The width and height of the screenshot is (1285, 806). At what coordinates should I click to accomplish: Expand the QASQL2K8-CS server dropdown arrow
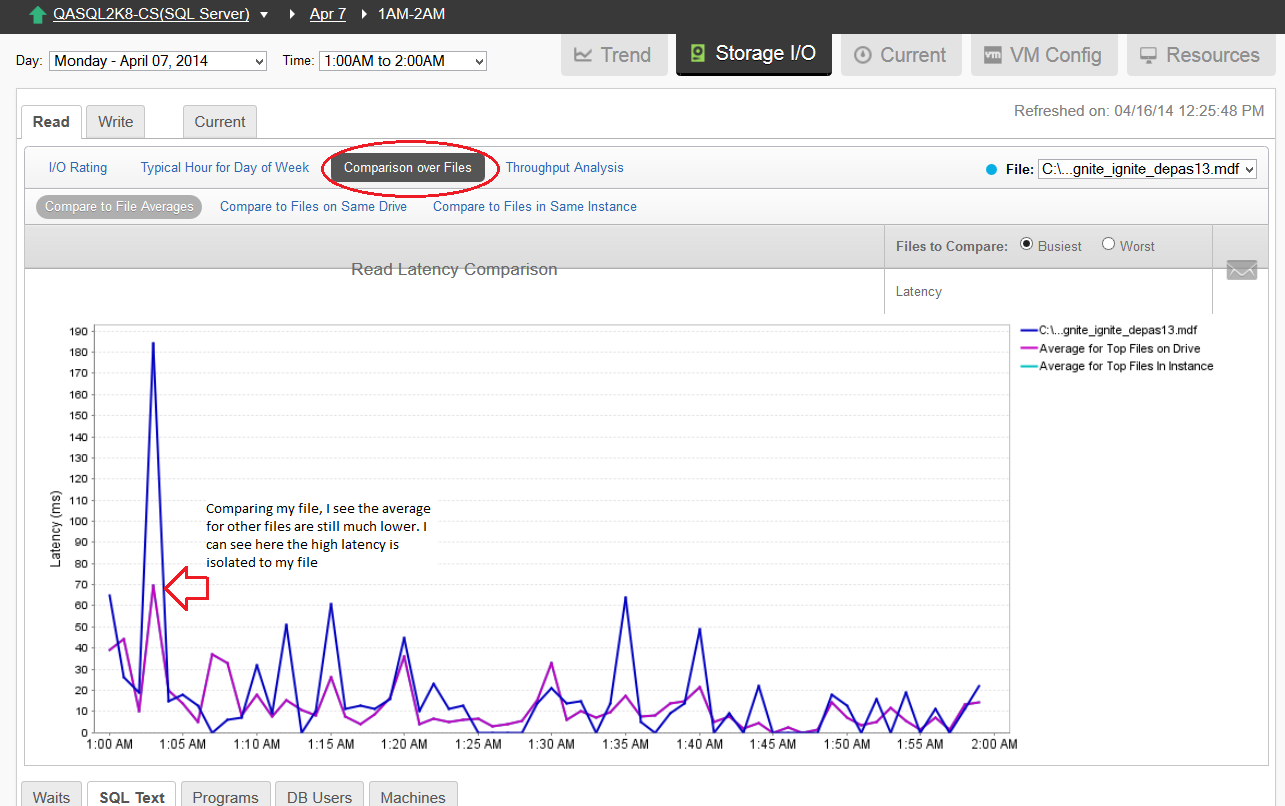[264, 15]
